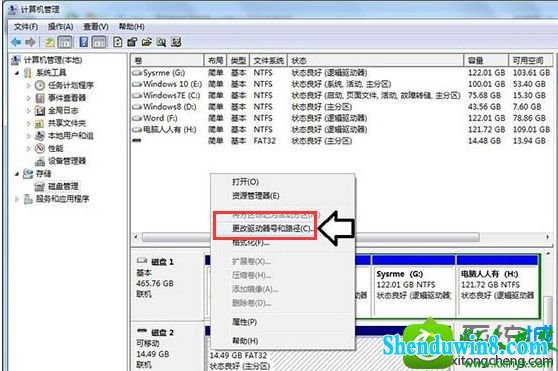Click the volume list right scroll arrow
The image size is (558, 371).
(547, 237)
